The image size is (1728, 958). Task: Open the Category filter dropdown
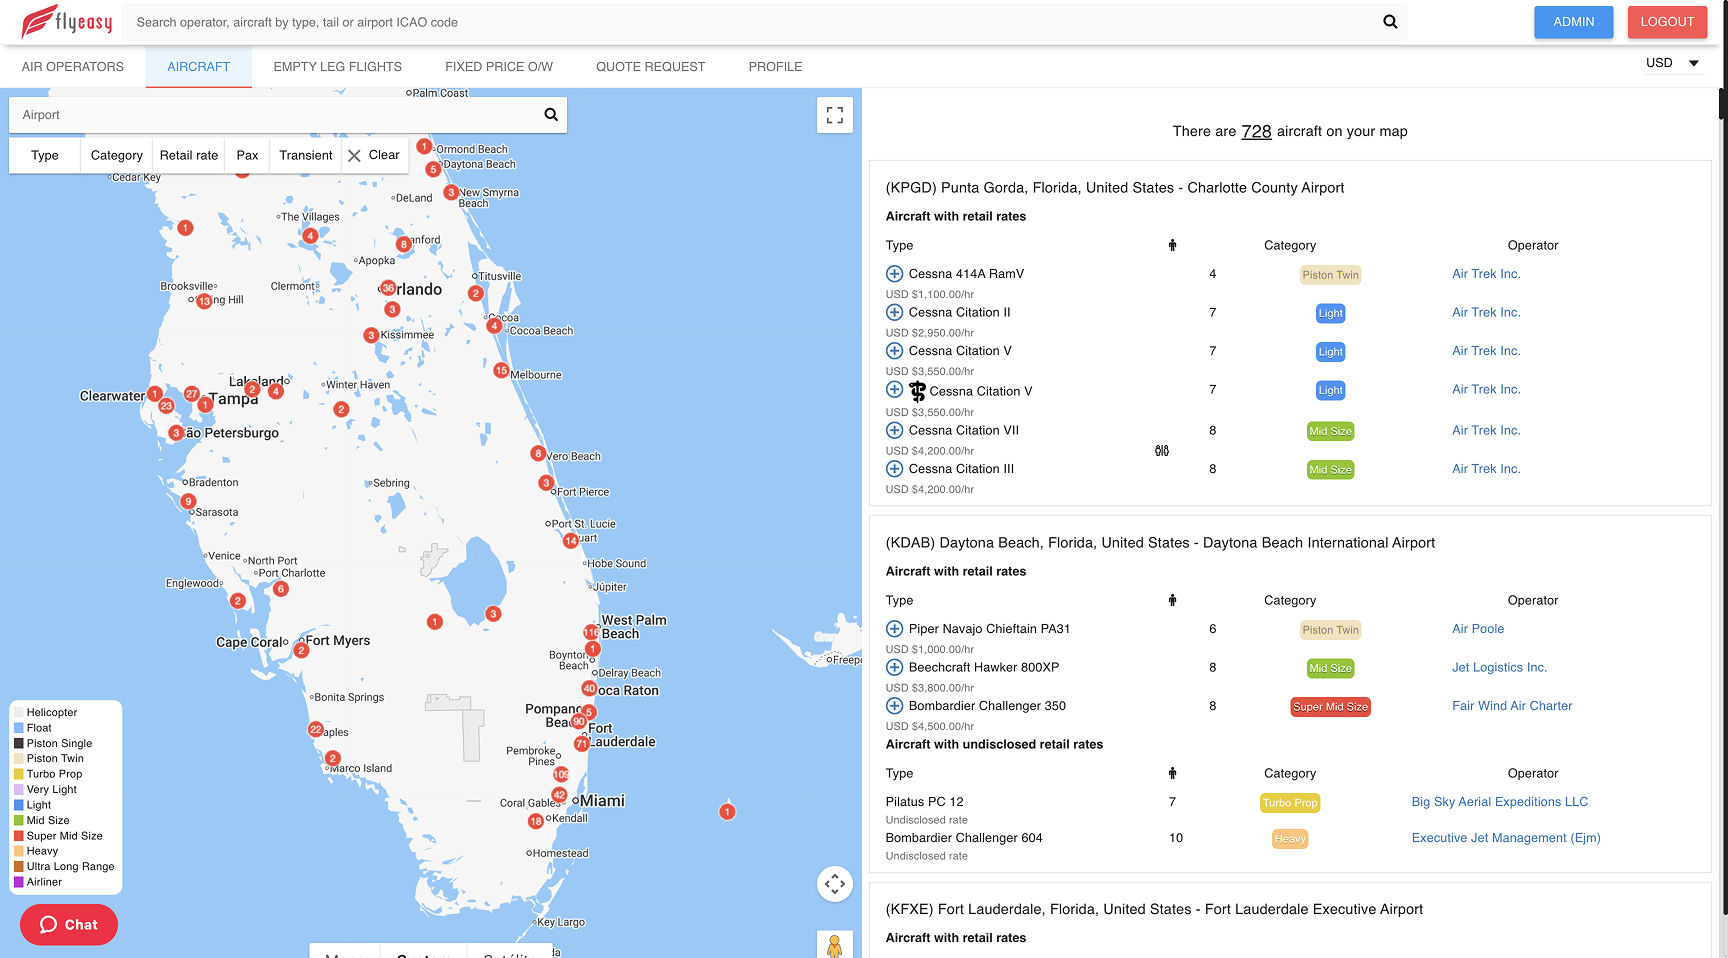117,156
